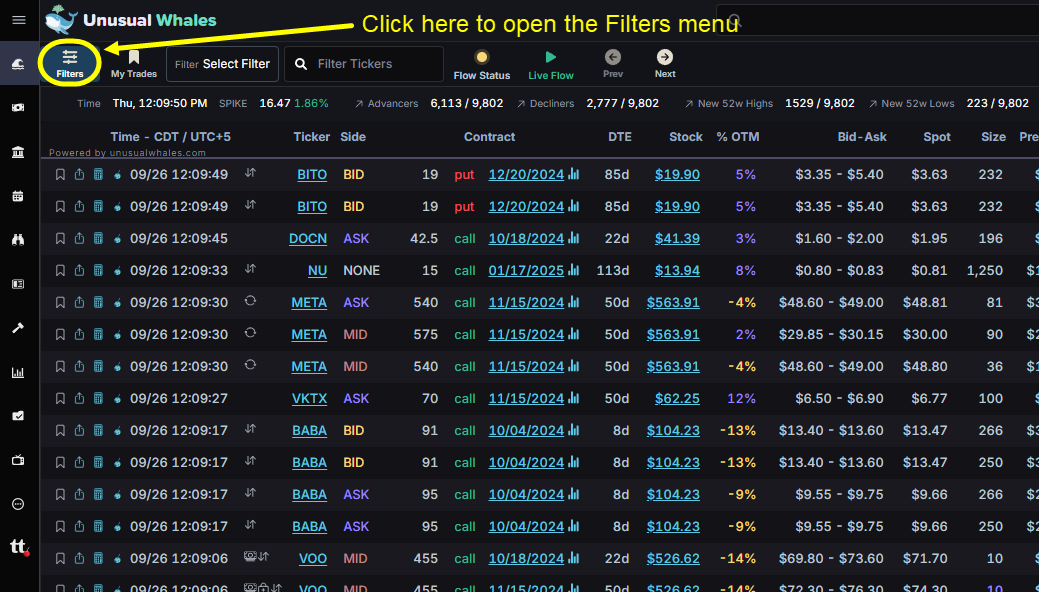Screen dimensions: 1039x592
Task: Share the VKTX trade
Action: point(80,398)
